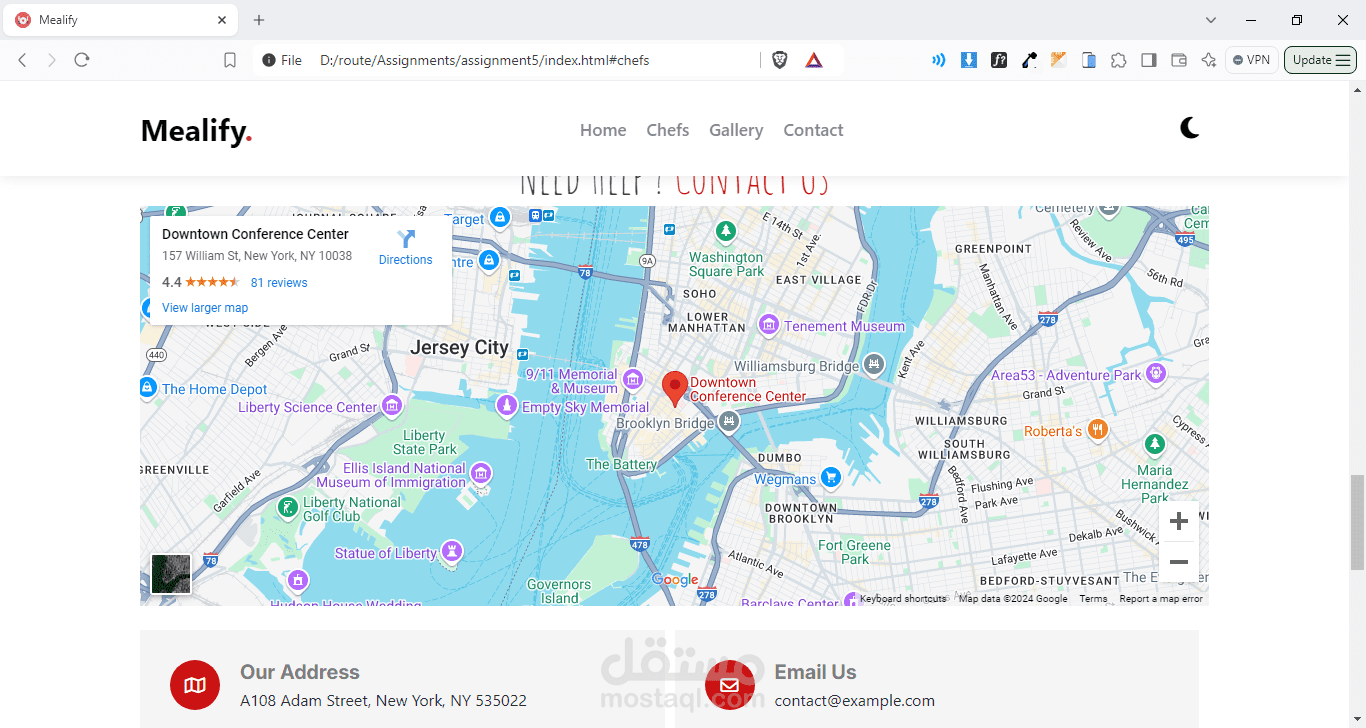
Task: Click the Google logo on map
Action: pos(675,580)
